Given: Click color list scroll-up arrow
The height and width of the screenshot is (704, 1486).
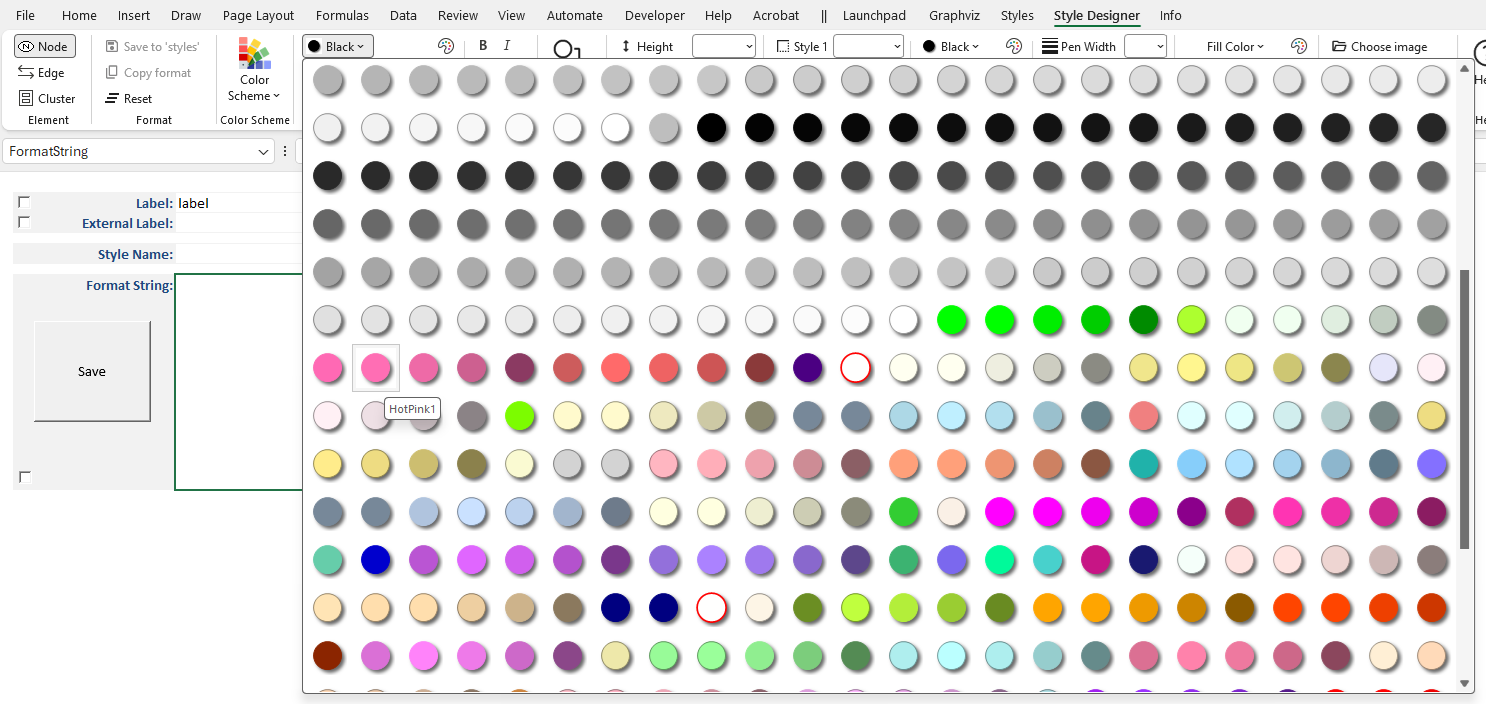Looking at the screenshot, I should (1465, 68).
